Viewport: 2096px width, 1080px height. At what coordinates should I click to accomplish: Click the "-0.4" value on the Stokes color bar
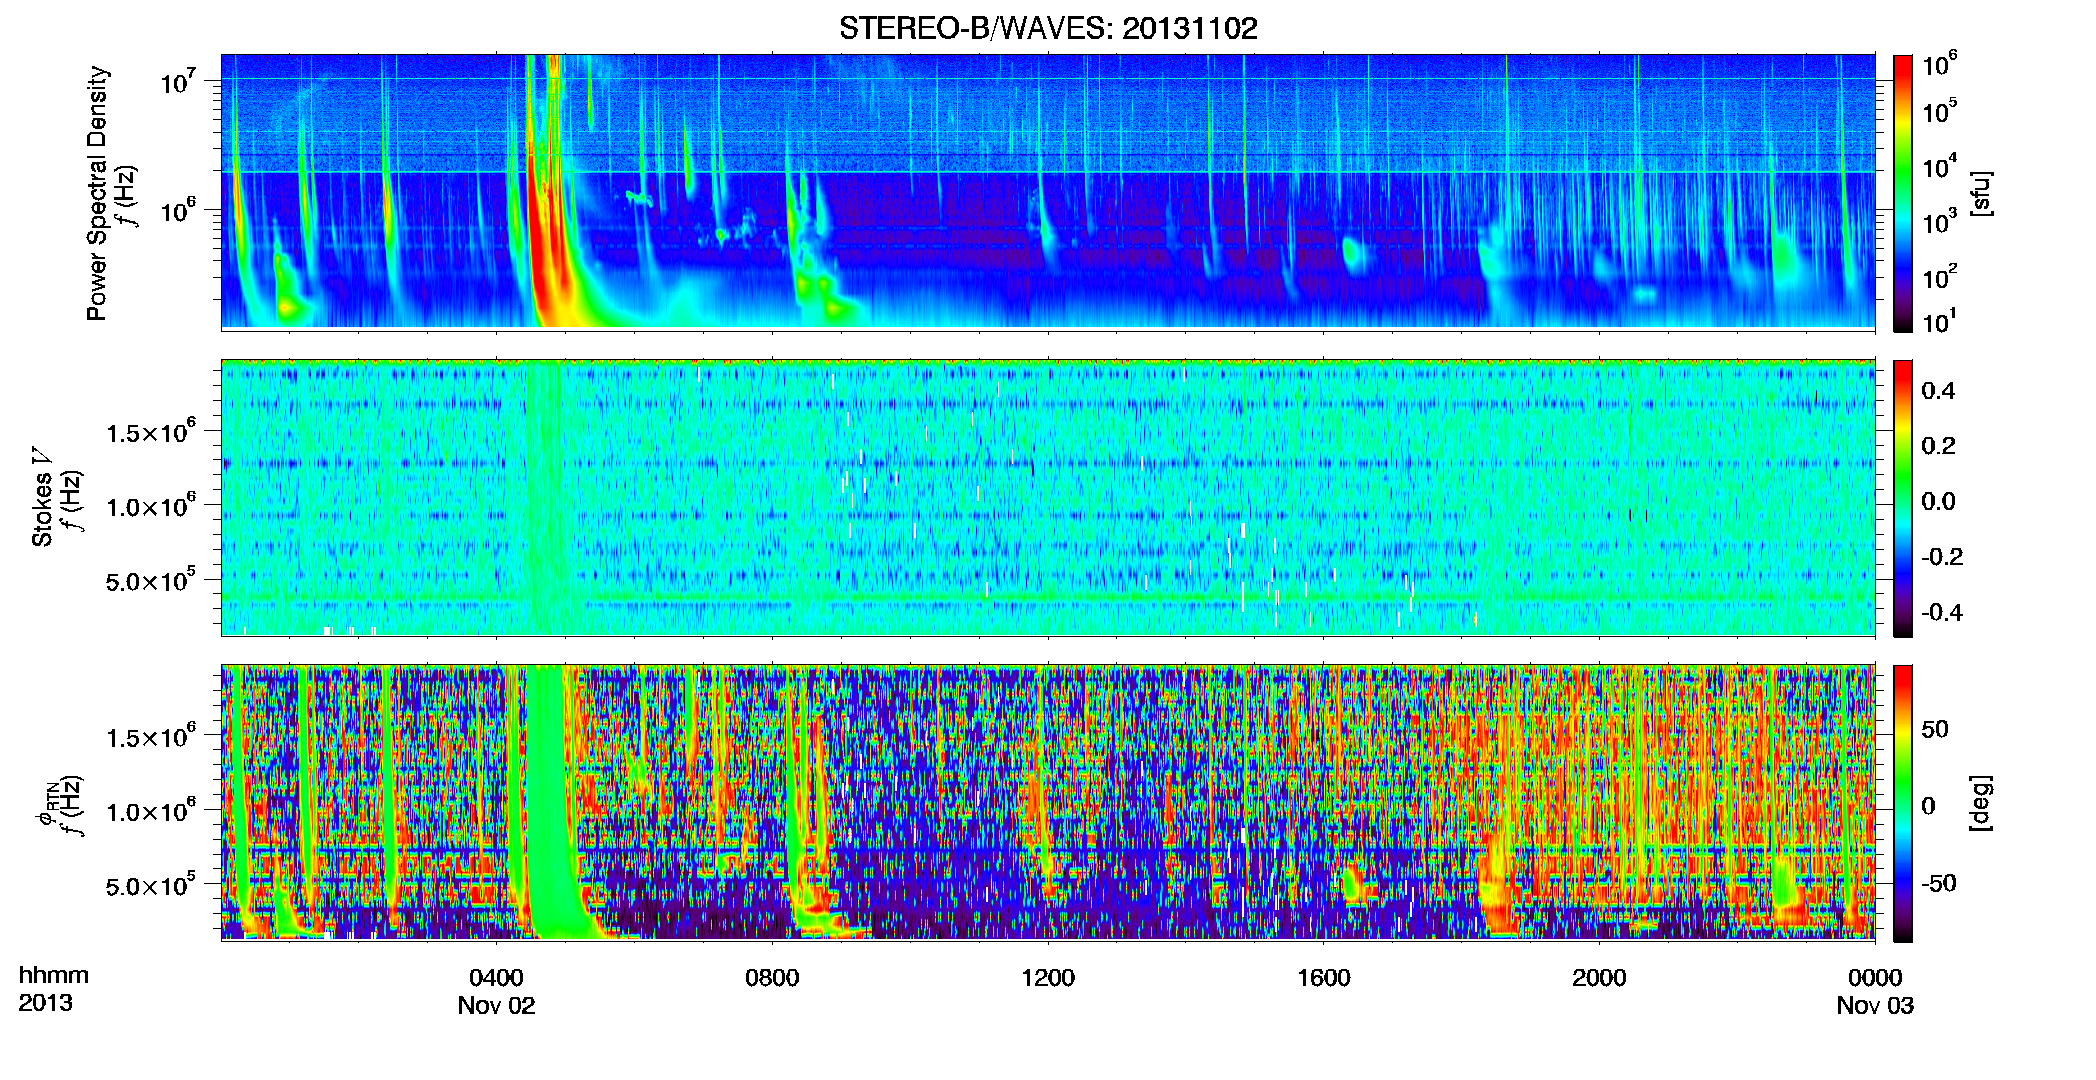click(1942, 613)
